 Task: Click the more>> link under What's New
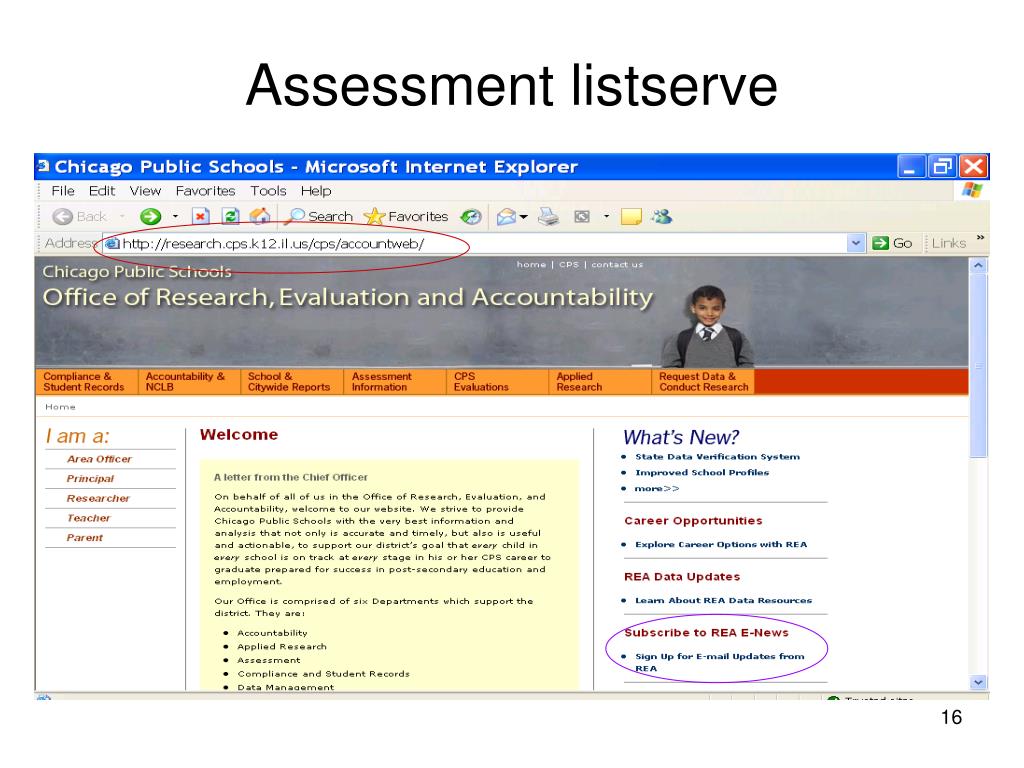click(x=657, y=488)
